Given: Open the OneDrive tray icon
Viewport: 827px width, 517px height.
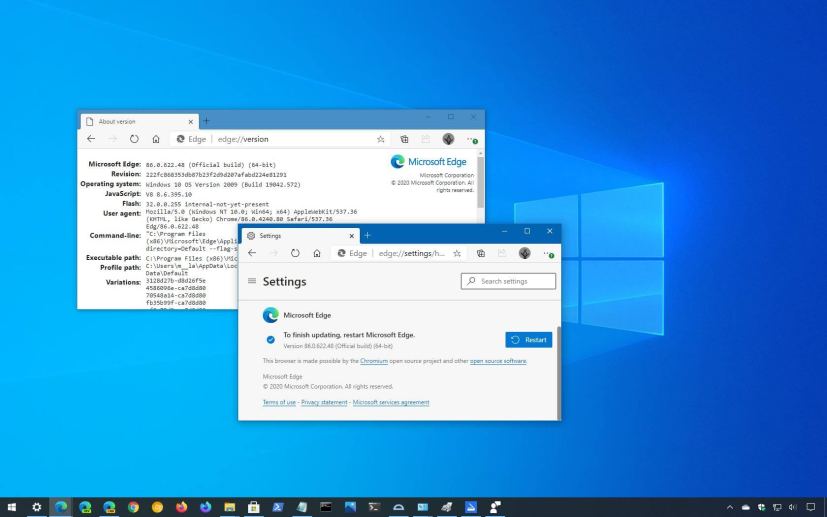Looking at the screenshot, I should 746,507.
